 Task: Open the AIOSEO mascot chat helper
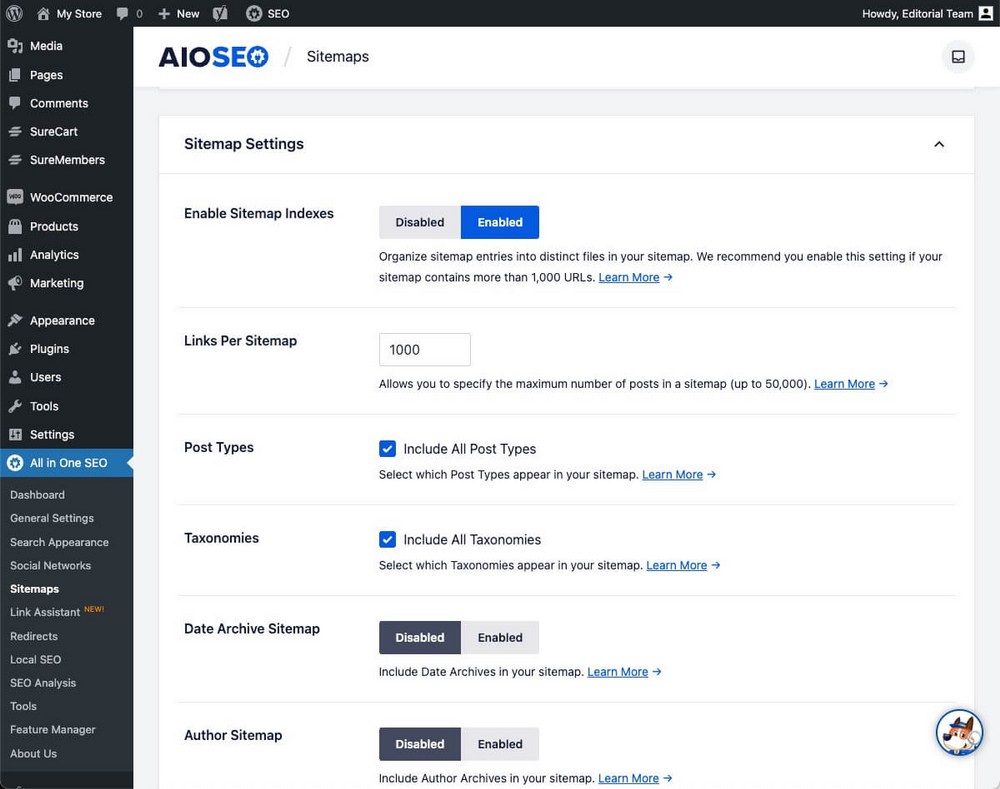959,732
